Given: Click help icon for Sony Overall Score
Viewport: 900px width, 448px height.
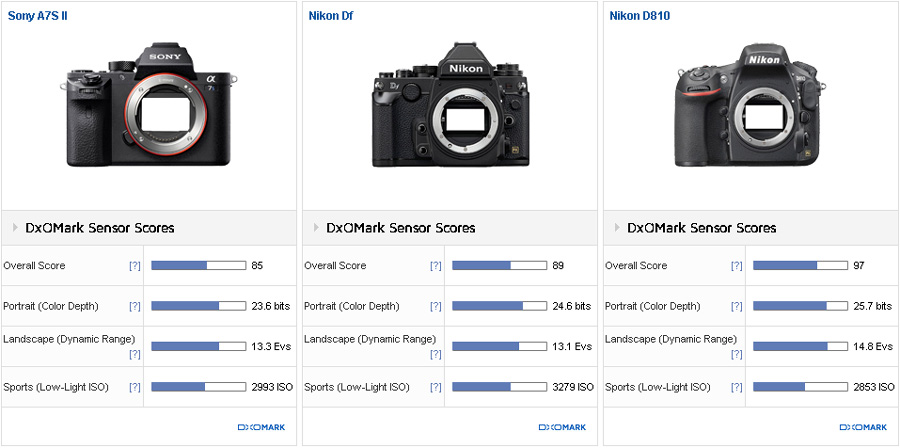Looking at the screenshot, I should (134, 266).
